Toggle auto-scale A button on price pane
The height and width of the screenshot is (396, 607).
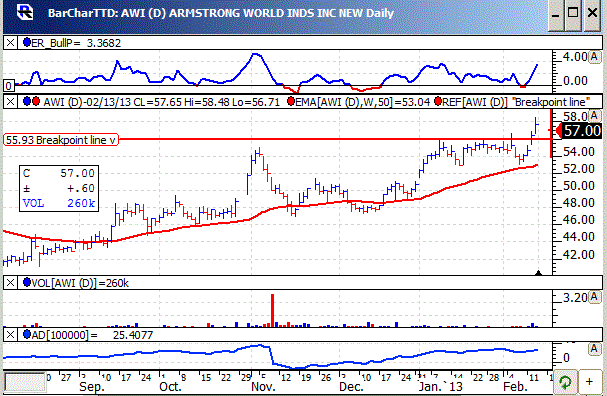[x=594, y=116]
